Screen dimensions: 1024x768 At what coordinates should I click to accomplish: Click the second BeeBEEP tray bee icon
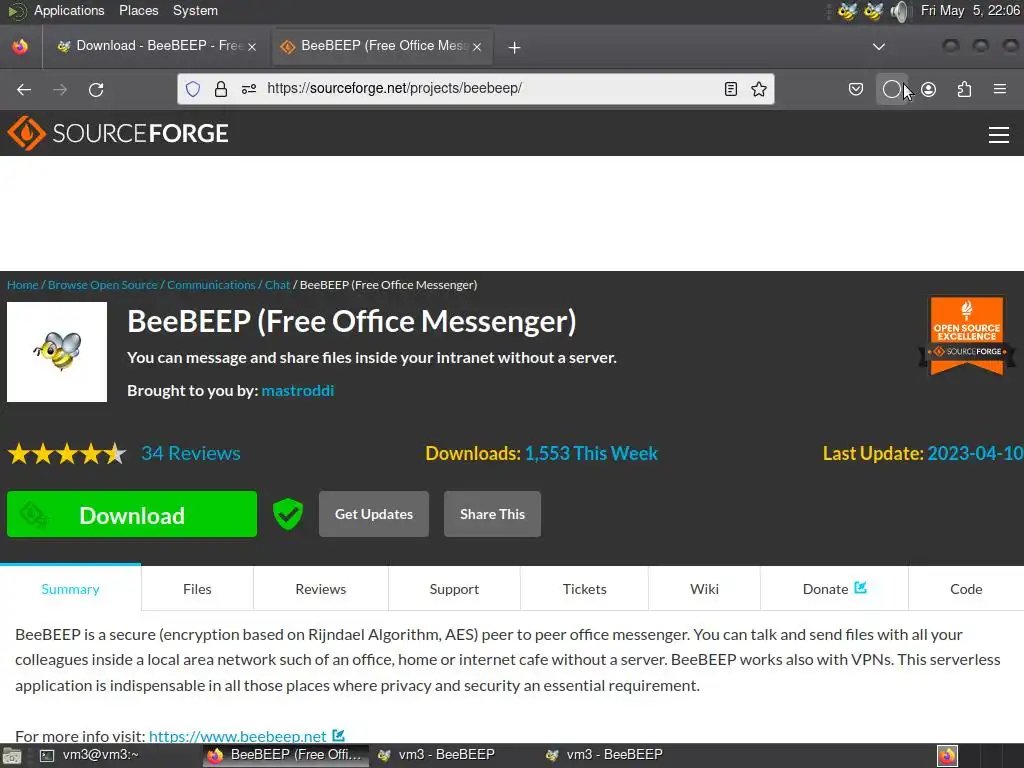(x=873, y=11)
